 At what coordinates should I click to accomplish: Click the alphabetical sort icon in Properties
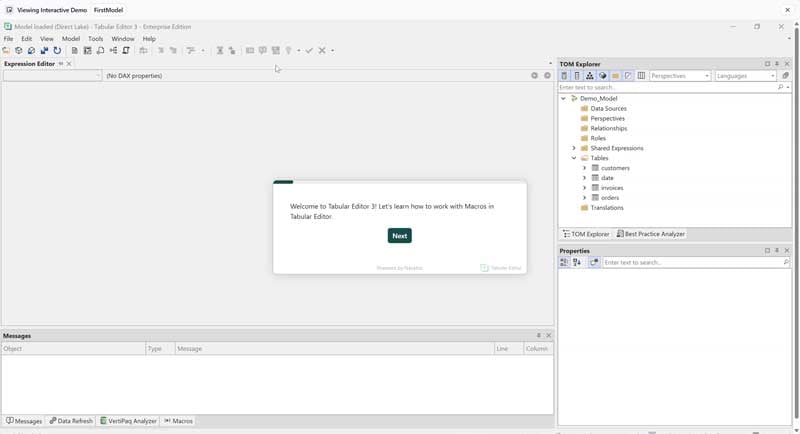point(577,262)
